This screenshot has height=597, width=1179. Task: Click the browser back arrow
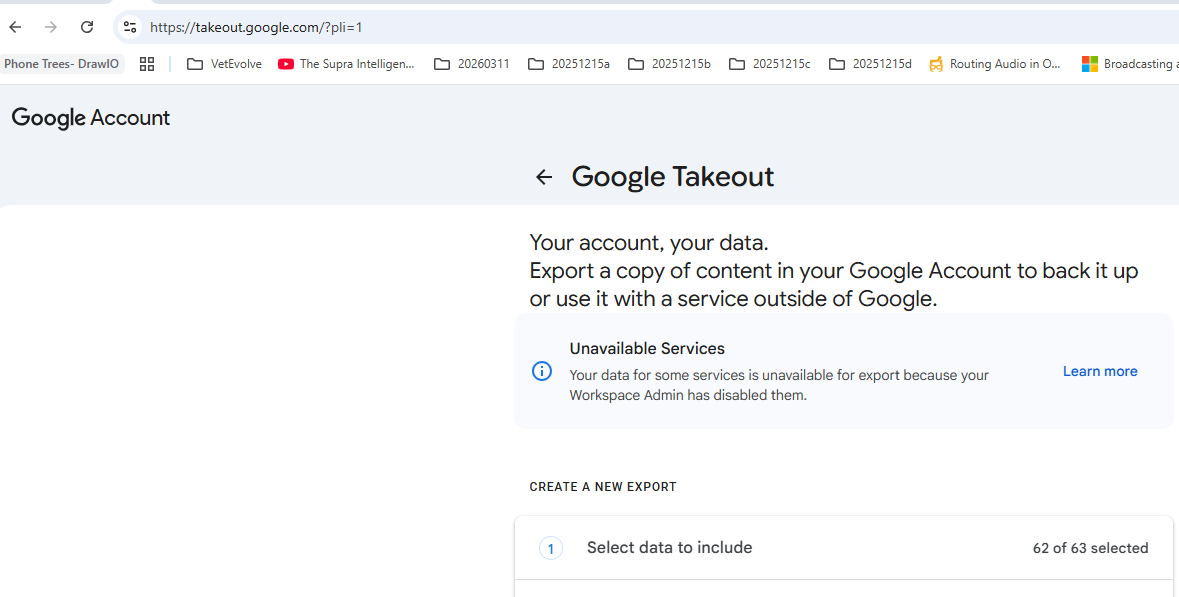pyautogui.click(x=15, y=27)
